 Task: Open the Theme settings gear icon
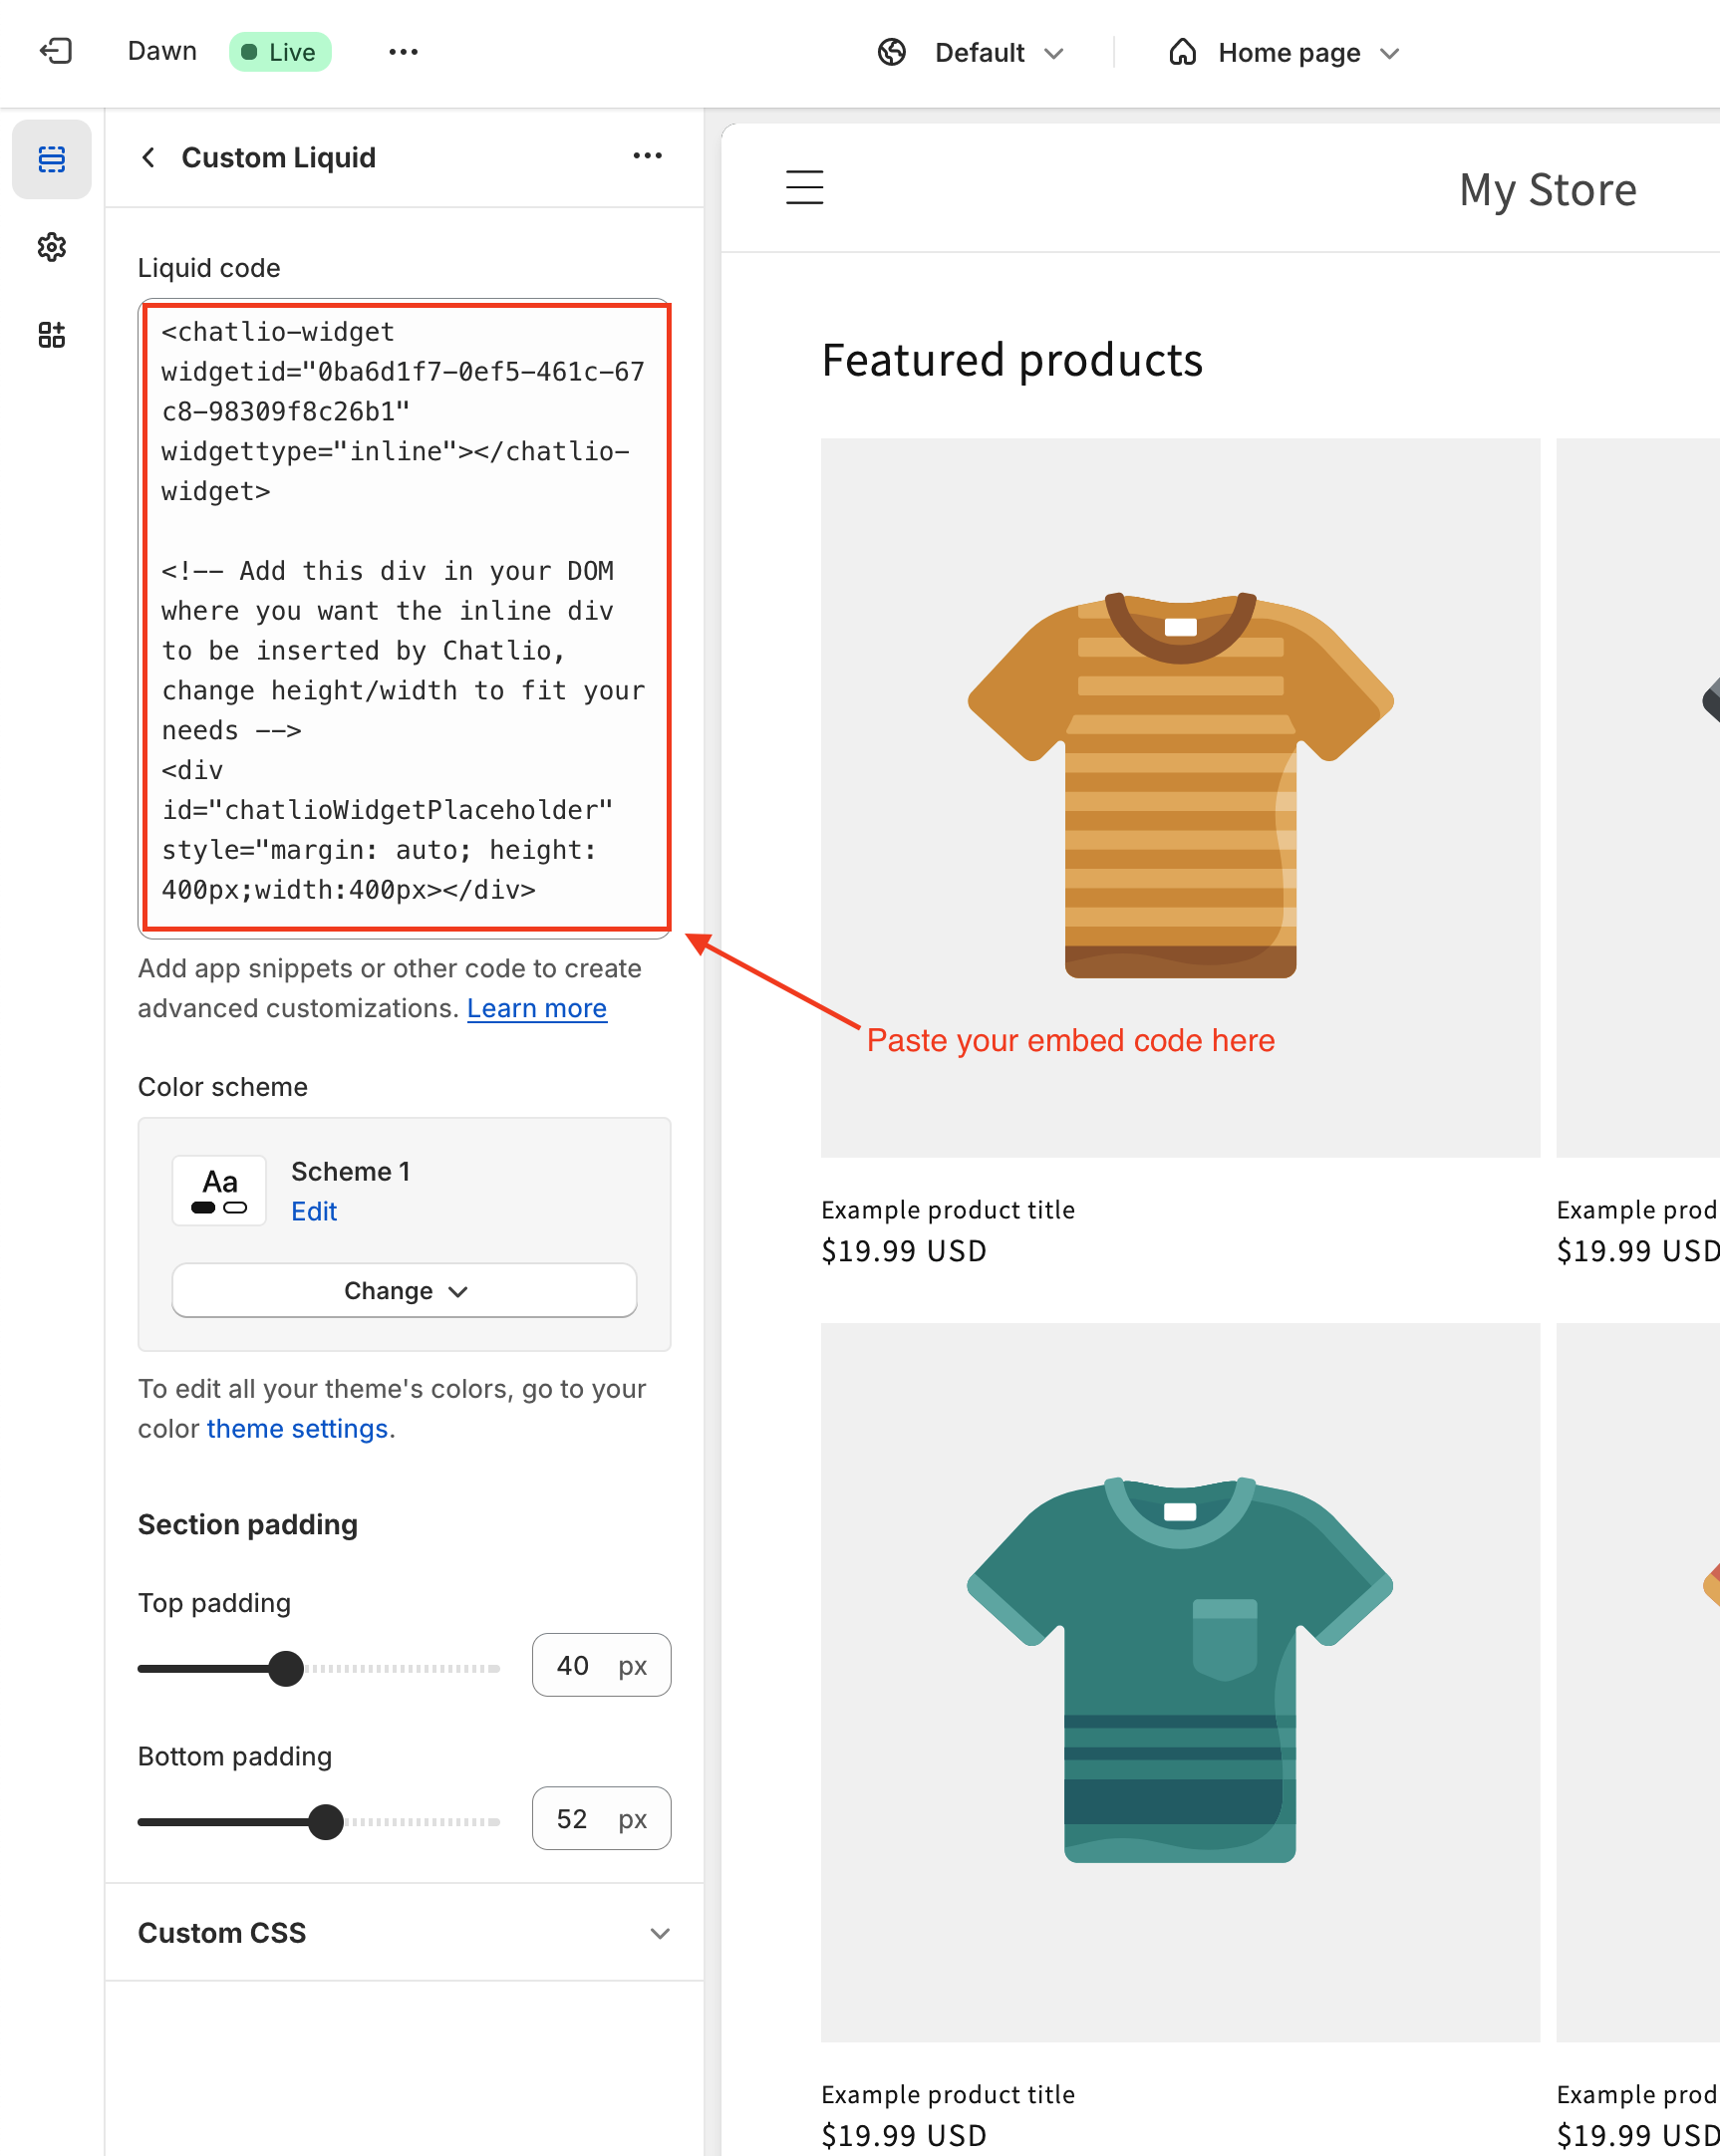[52, 247]
